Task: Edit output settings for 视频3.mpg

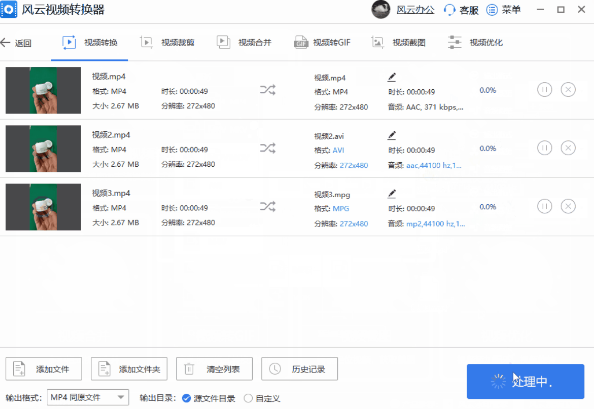Action: pos(392,194)
